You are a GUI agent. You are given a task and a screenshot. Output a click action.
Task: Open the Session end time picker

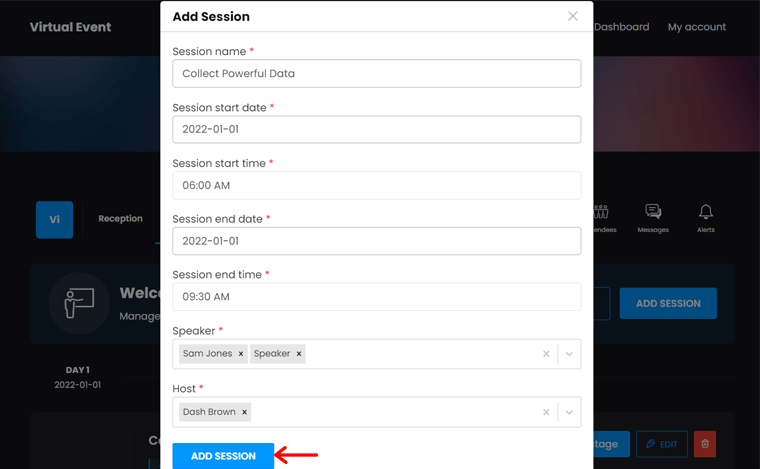(x=376, y=297)
